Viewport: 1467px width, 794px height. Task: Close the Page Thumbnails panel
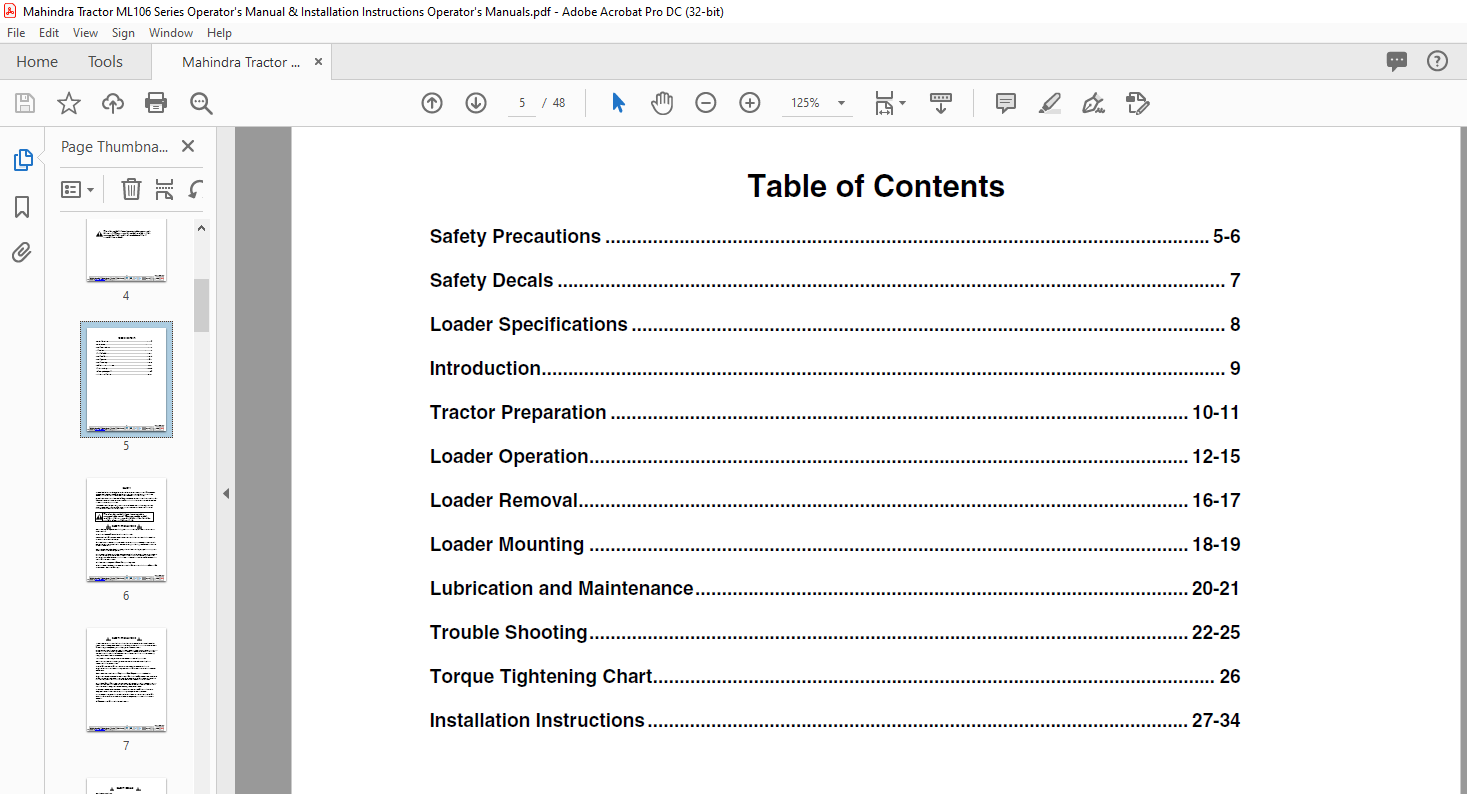188,146
